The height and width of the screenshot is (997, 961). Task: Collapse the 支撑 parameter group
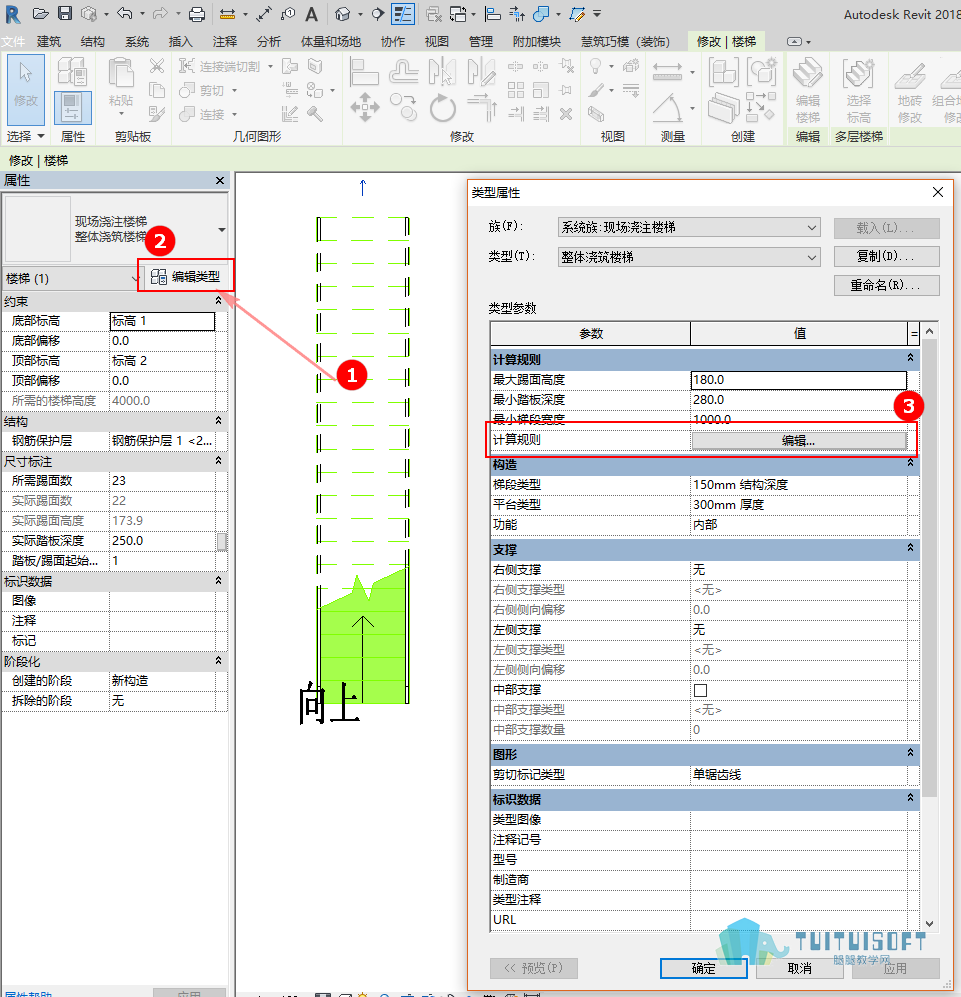tap(910, 548)
